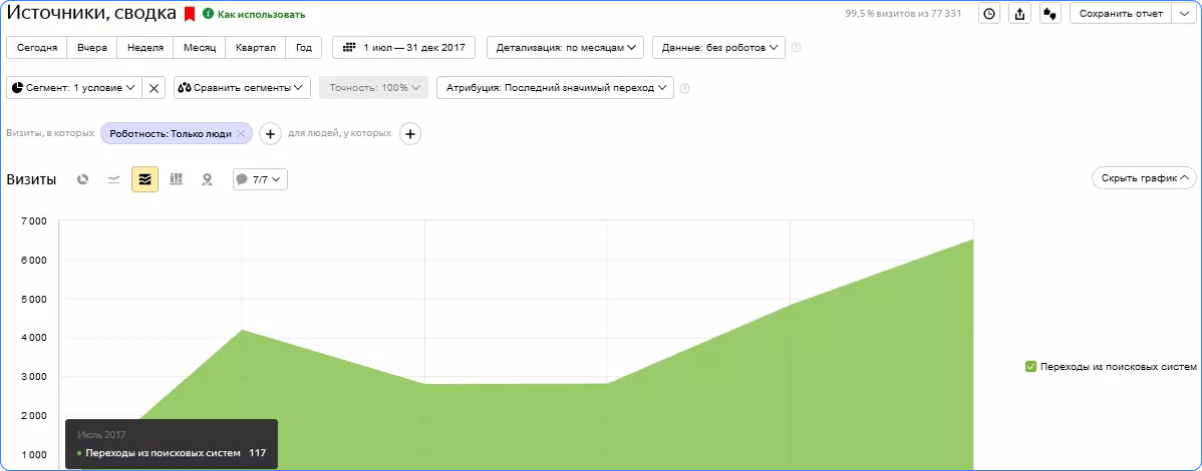Click 'Визиты' metric heading
The width and height of the screenshot is (1202, 471).
[x=30, y=180]
